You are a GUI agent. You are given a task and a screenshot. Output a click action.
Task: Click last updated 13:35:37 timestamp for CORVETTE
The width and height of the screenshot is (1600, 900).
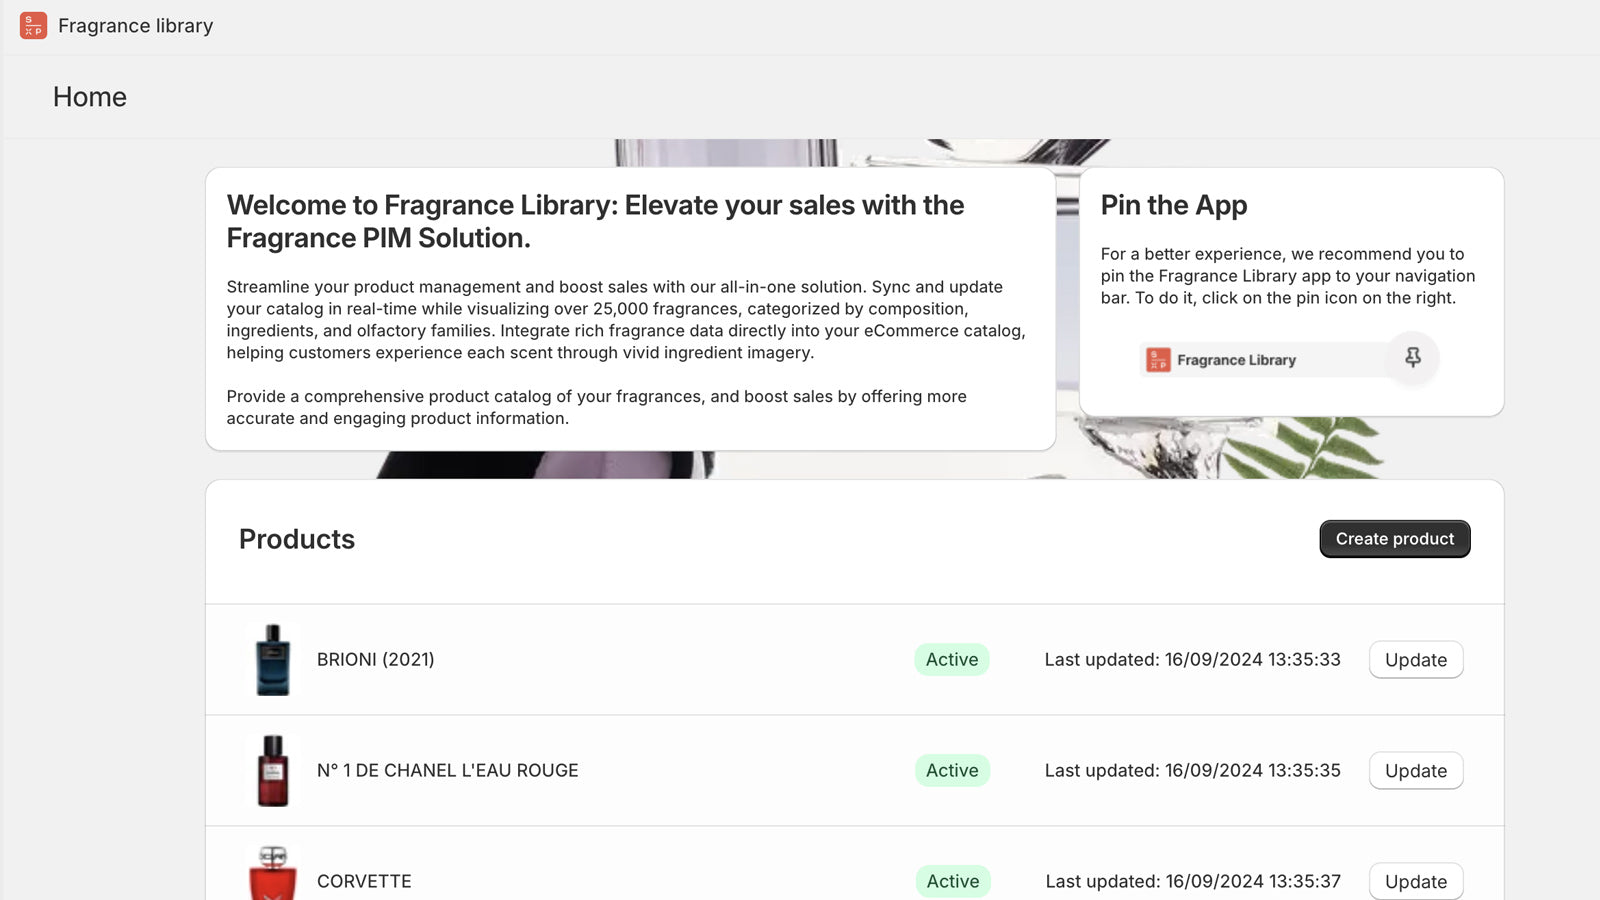point(1193,881)
